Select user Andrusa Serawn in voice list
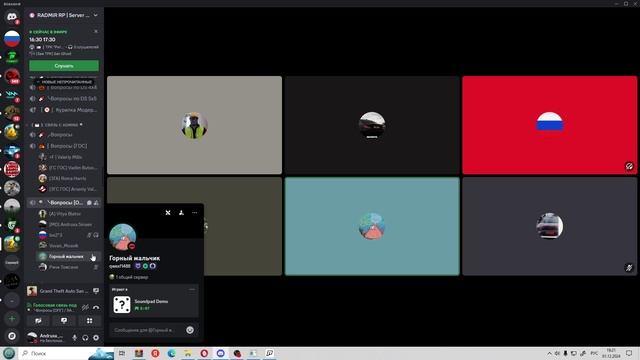 (68, 224)
